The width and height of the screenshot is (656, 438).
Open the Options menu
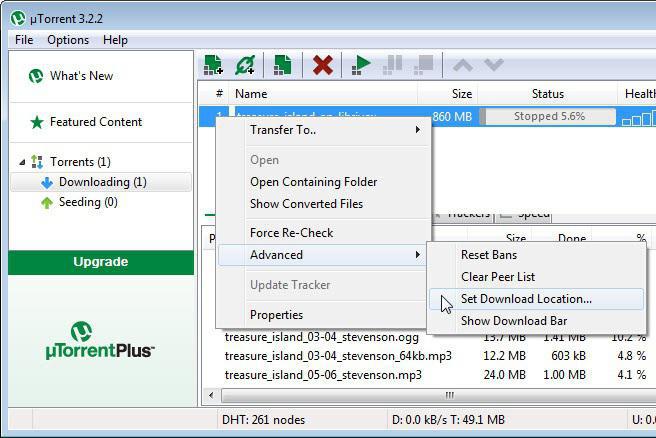coord(68,40)
